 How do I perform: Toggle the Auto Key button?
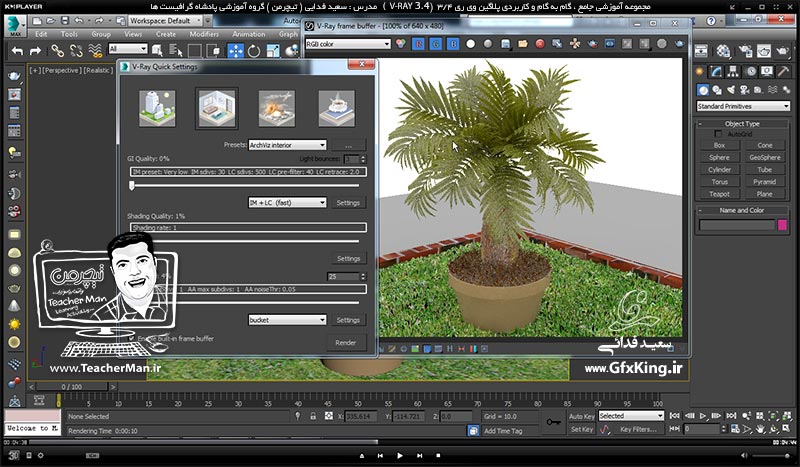[x=581, y=416]
